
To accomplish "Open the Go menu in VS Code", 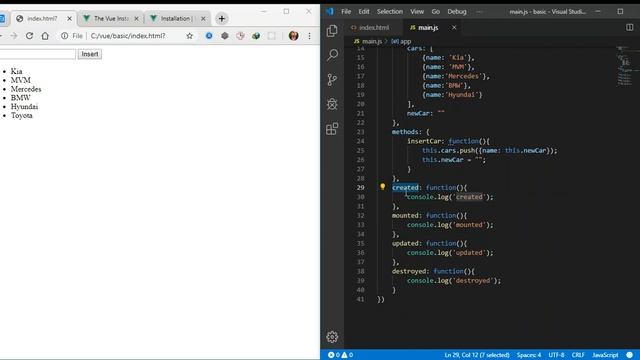I will pos(436,11).
